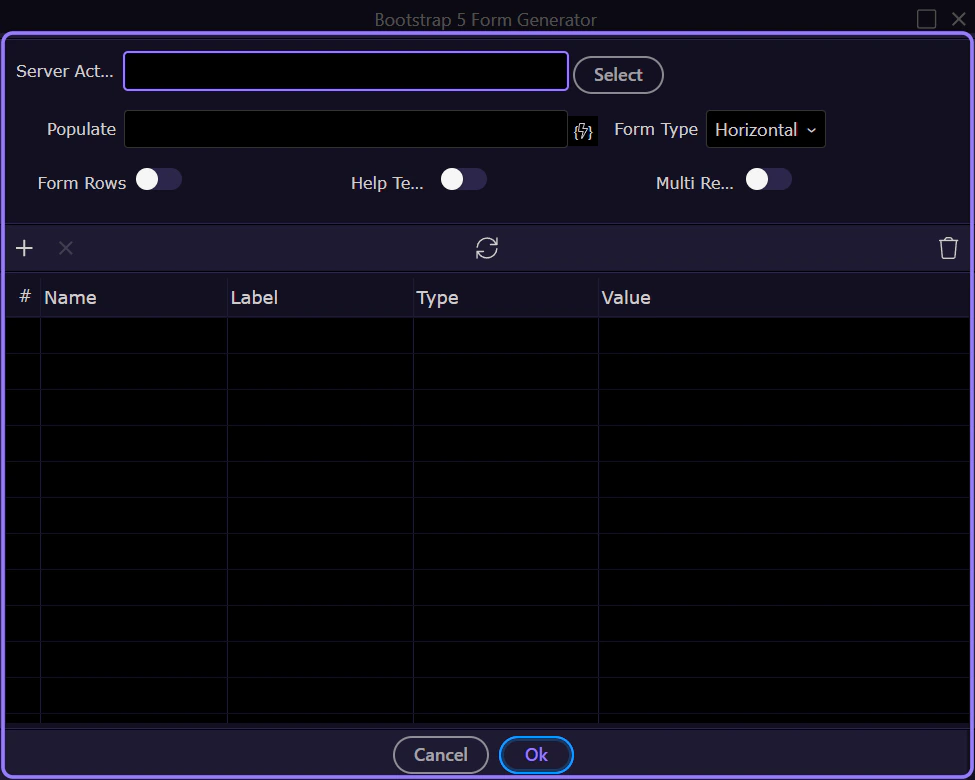
Task: Maximize the Form Generator dialog
Action: [x=926, y=19]
